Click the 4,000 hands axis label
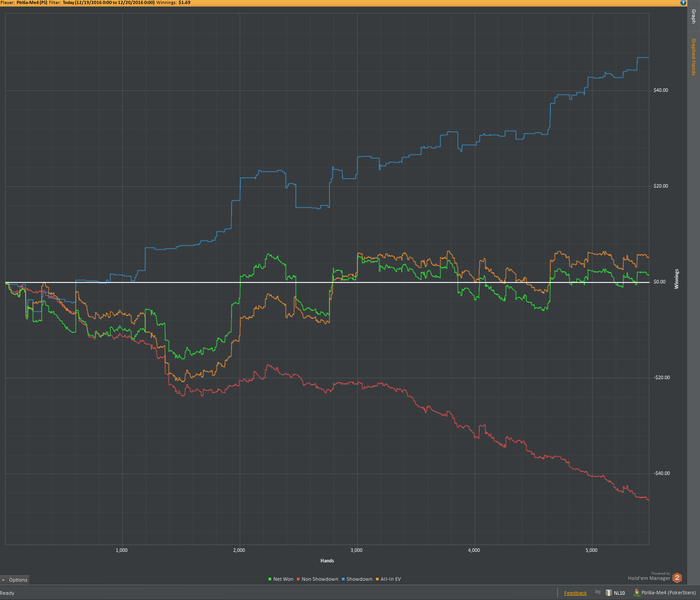The image size is (700, 600). 474,550
